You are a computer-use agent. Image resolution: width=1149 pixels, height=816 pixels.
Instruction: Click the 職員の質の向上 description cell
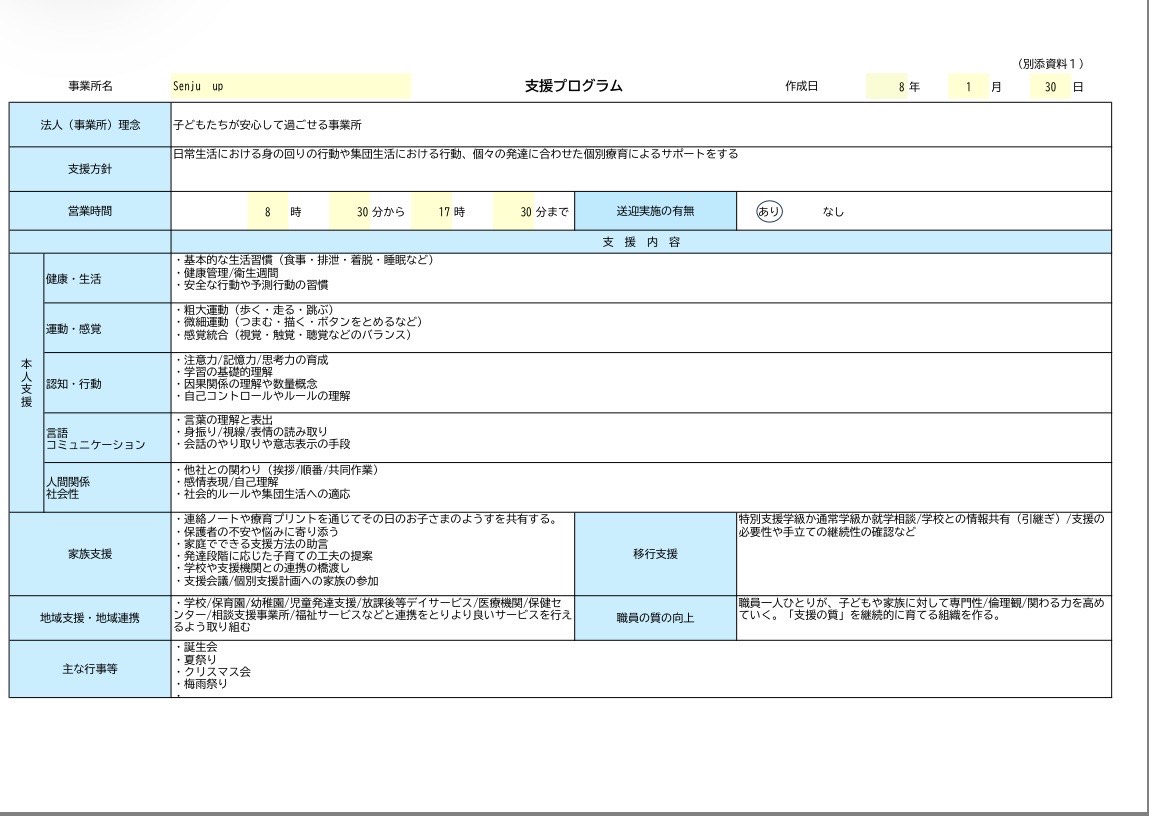click(923, 617)
